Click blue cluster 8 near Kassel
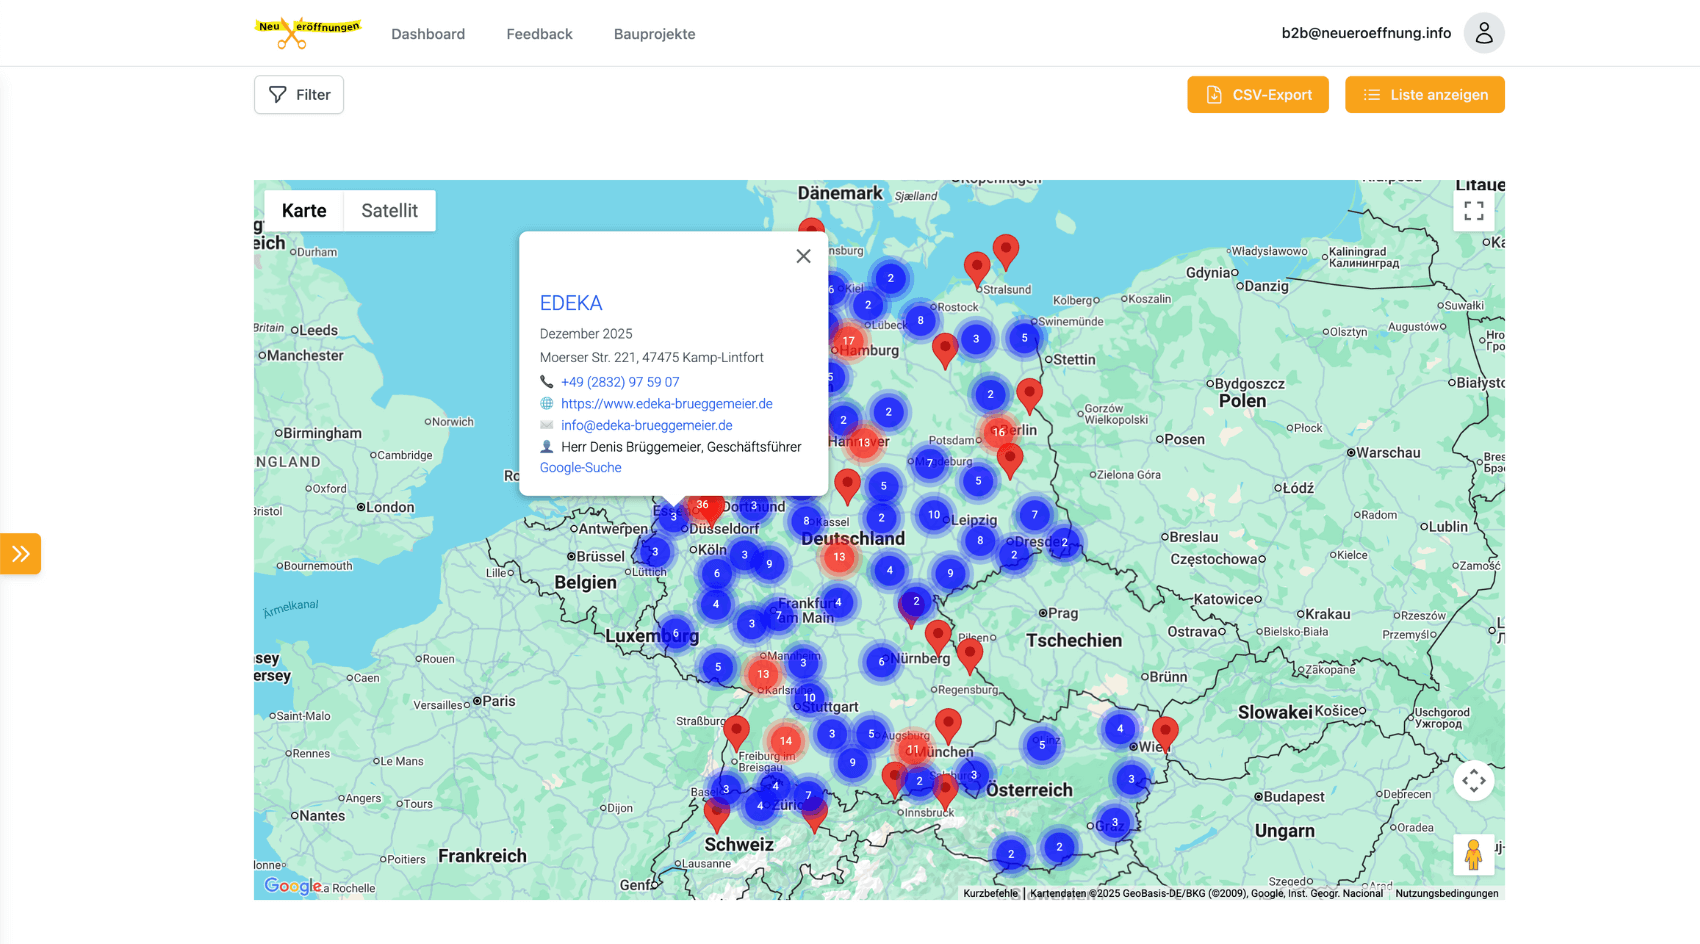The image size is (1700, 944). (x=806, y=520)
